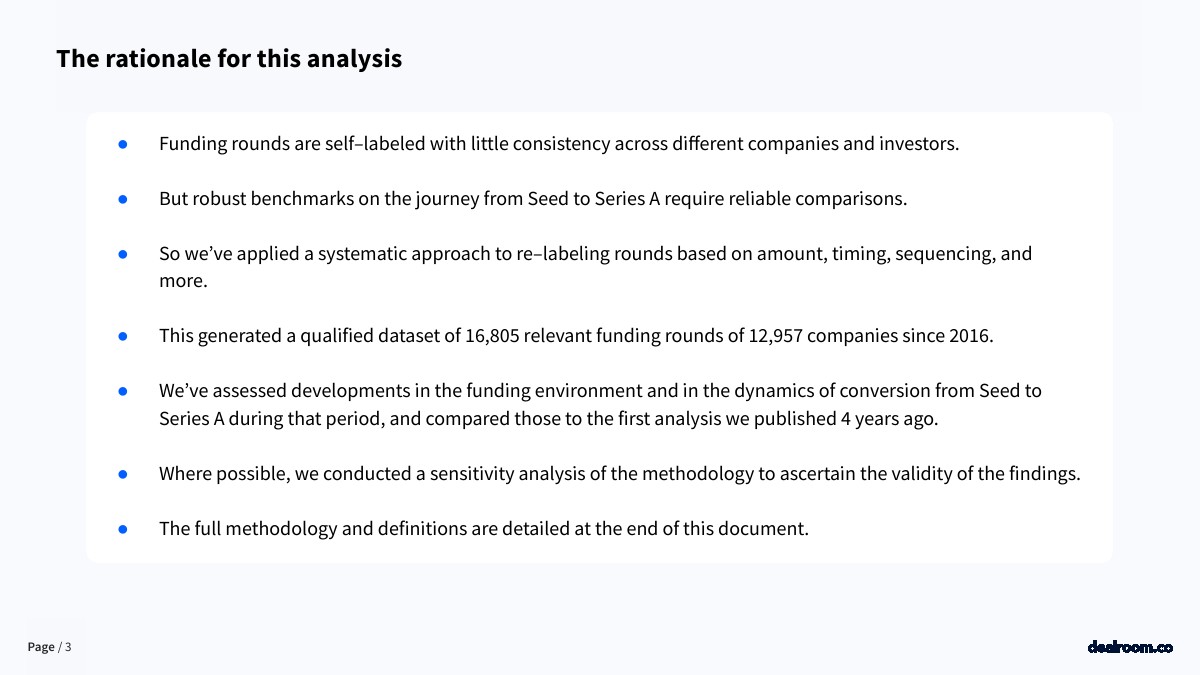1200x675 pixels.
Task: Click the sentence about self-labeled funding rounds
Action: 558,144
